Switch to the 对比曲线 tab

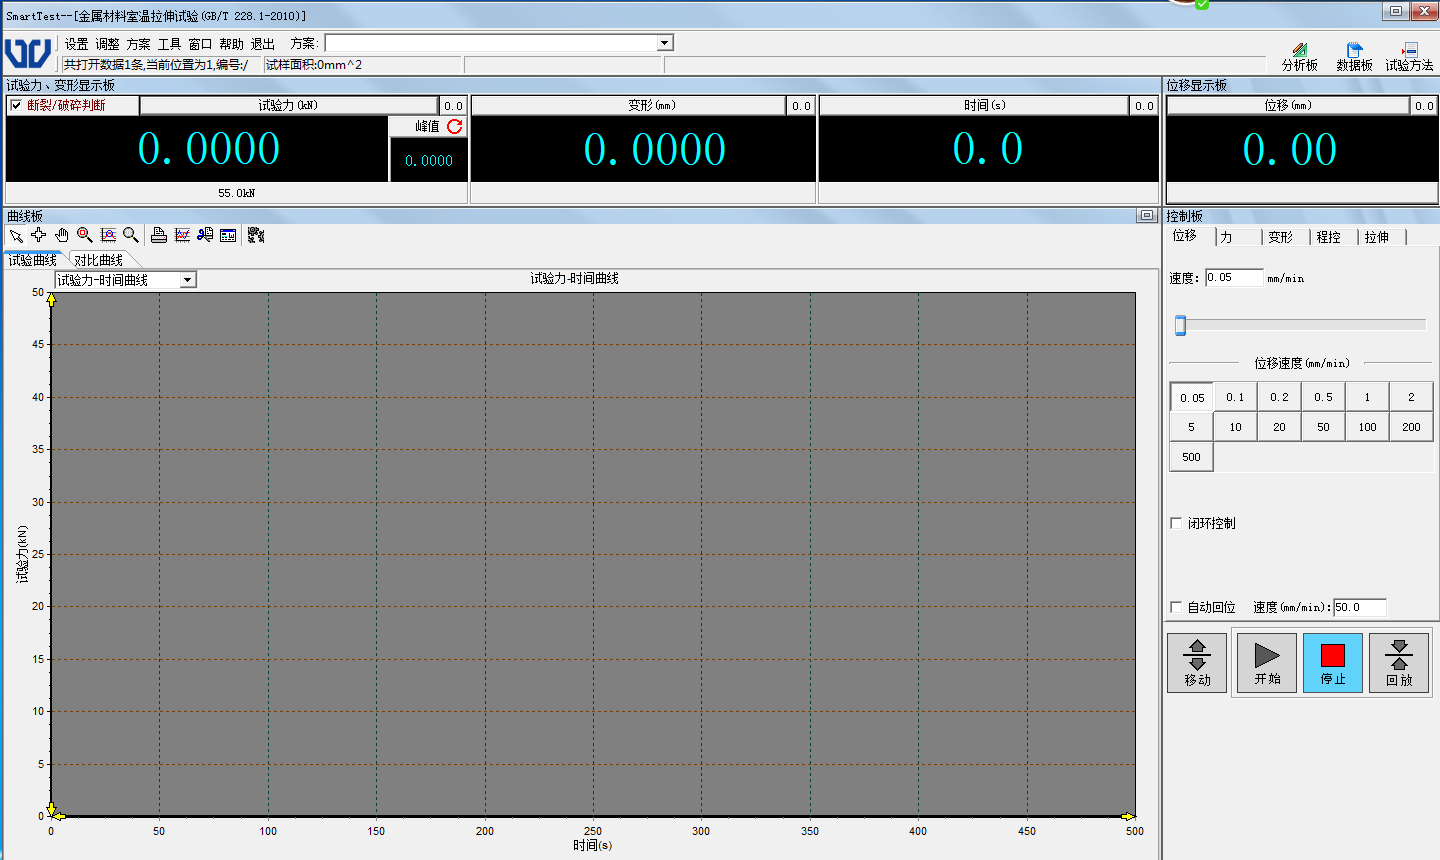[98, 260]
